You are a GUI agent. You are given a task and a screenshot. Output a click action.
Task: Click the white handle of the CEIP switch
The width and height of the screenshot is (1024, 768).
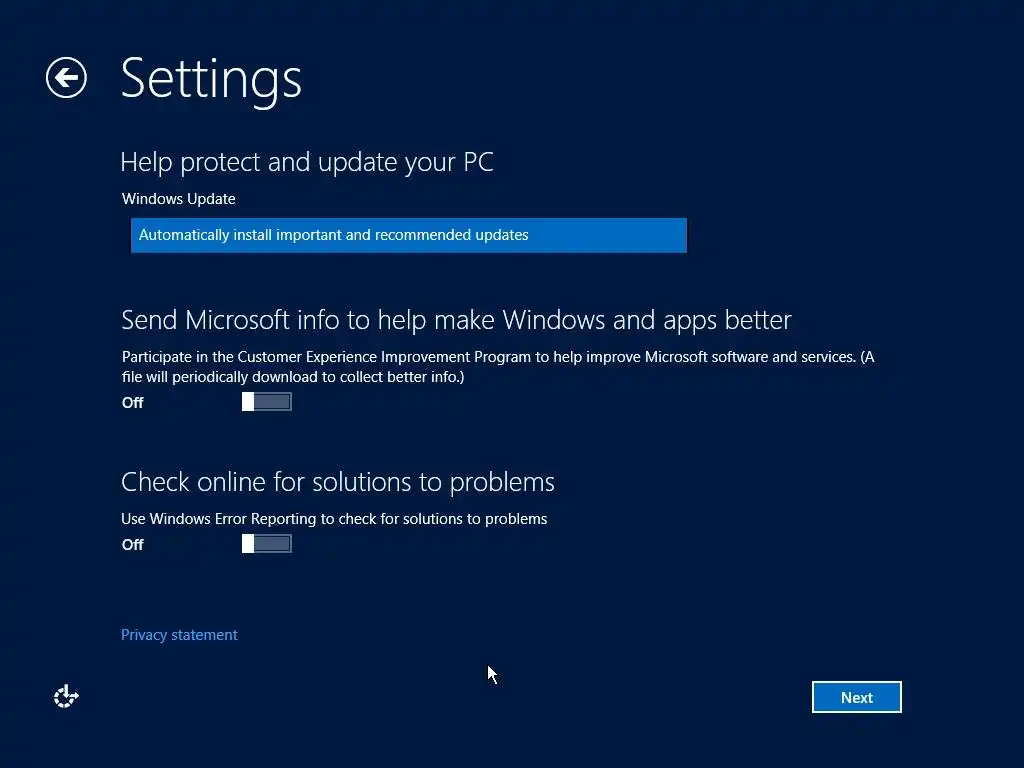point(248,402)
